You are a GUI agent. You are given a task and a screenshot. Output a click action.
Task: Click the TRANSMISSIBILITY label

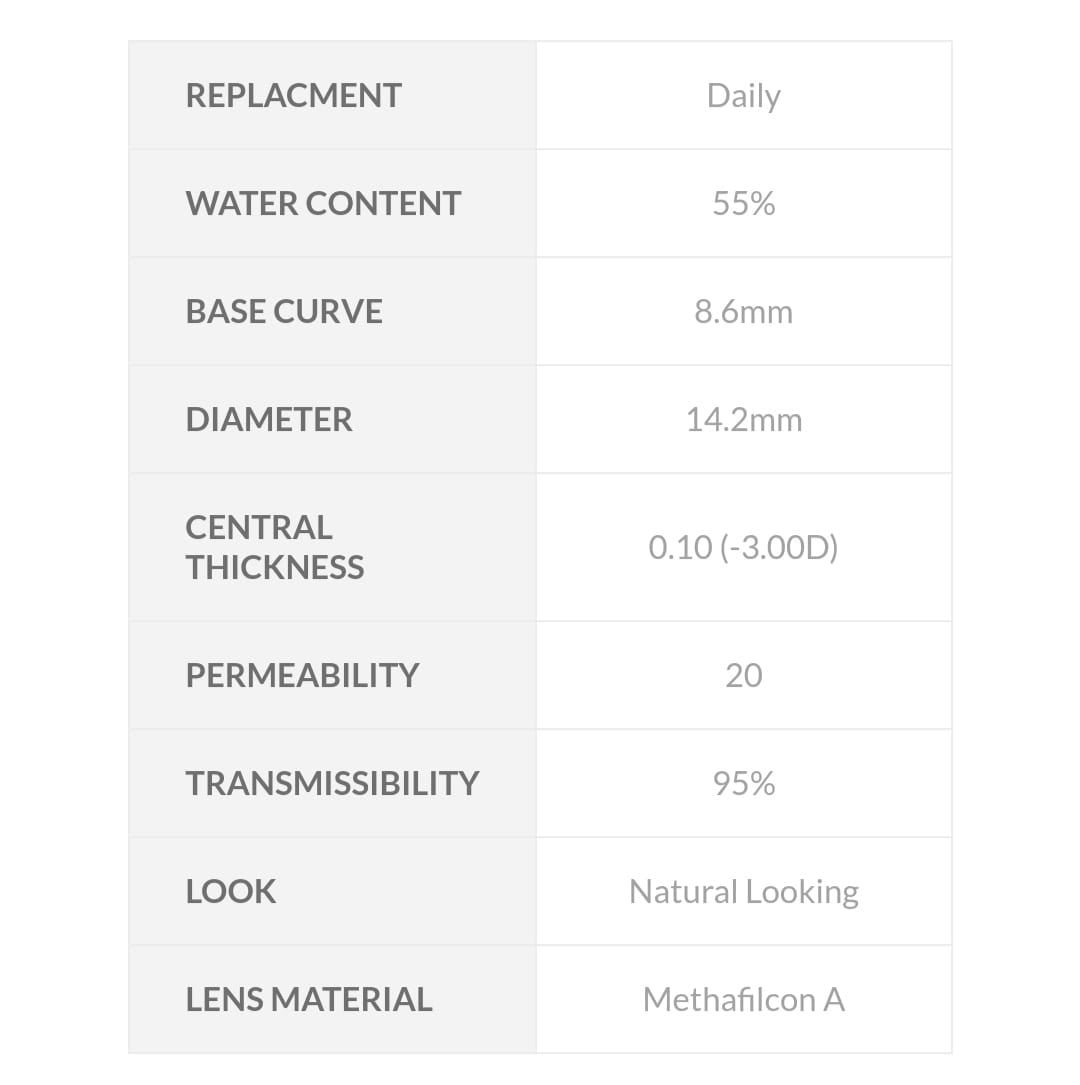point(332,784)
